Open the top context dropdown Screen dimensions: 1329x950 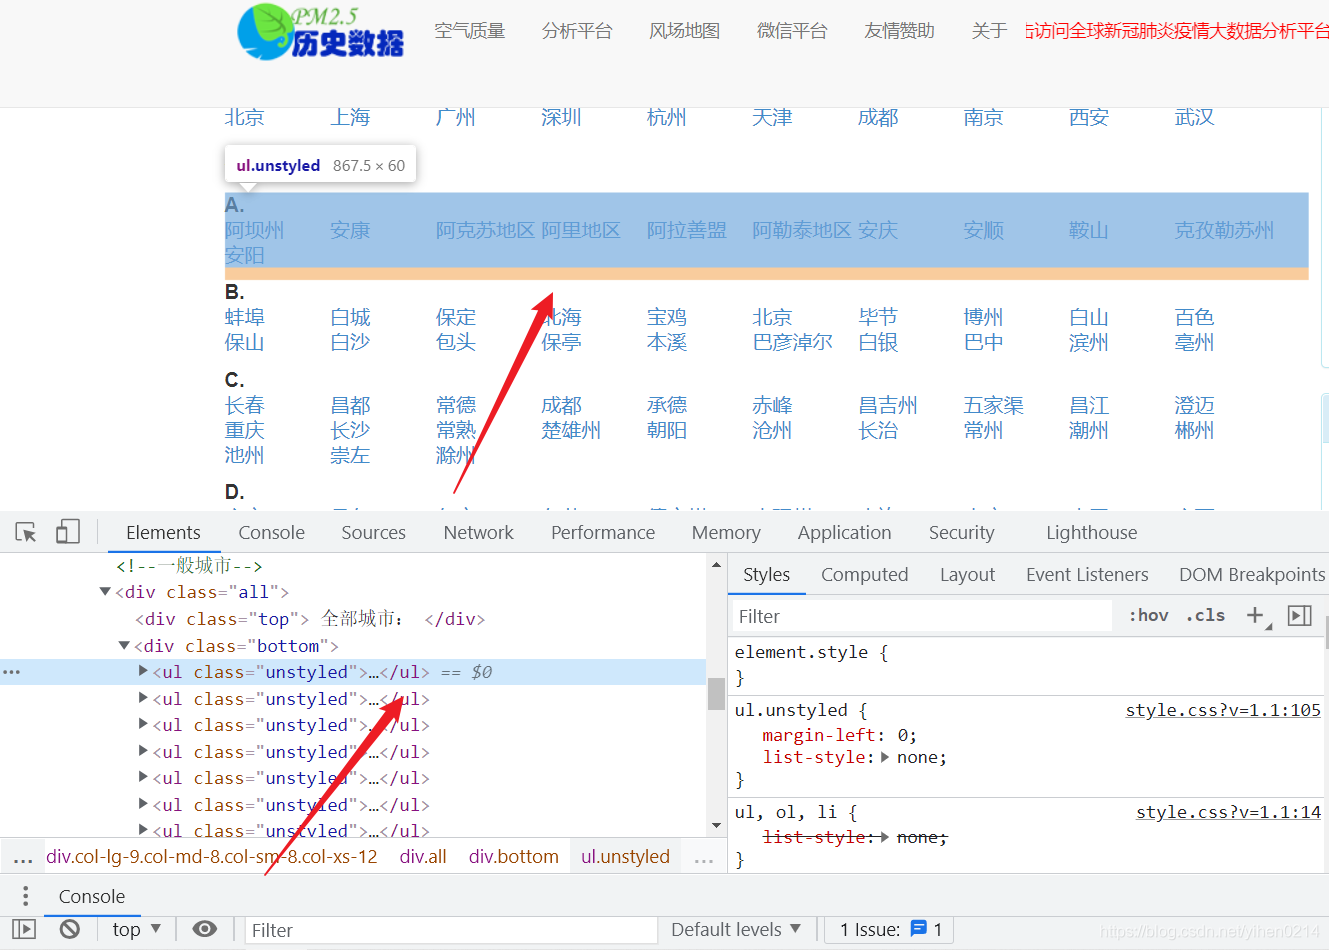coord(136,929)
